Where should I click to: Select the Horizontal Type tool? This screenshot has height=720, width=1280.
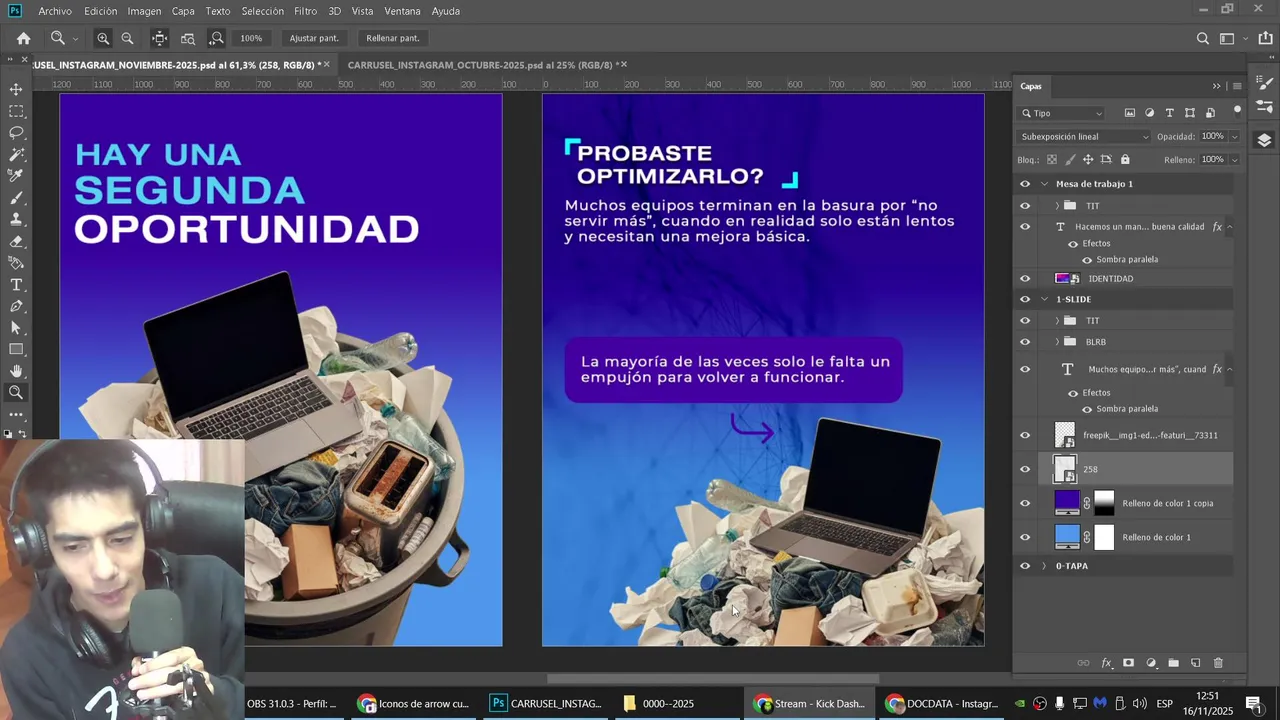16,285
